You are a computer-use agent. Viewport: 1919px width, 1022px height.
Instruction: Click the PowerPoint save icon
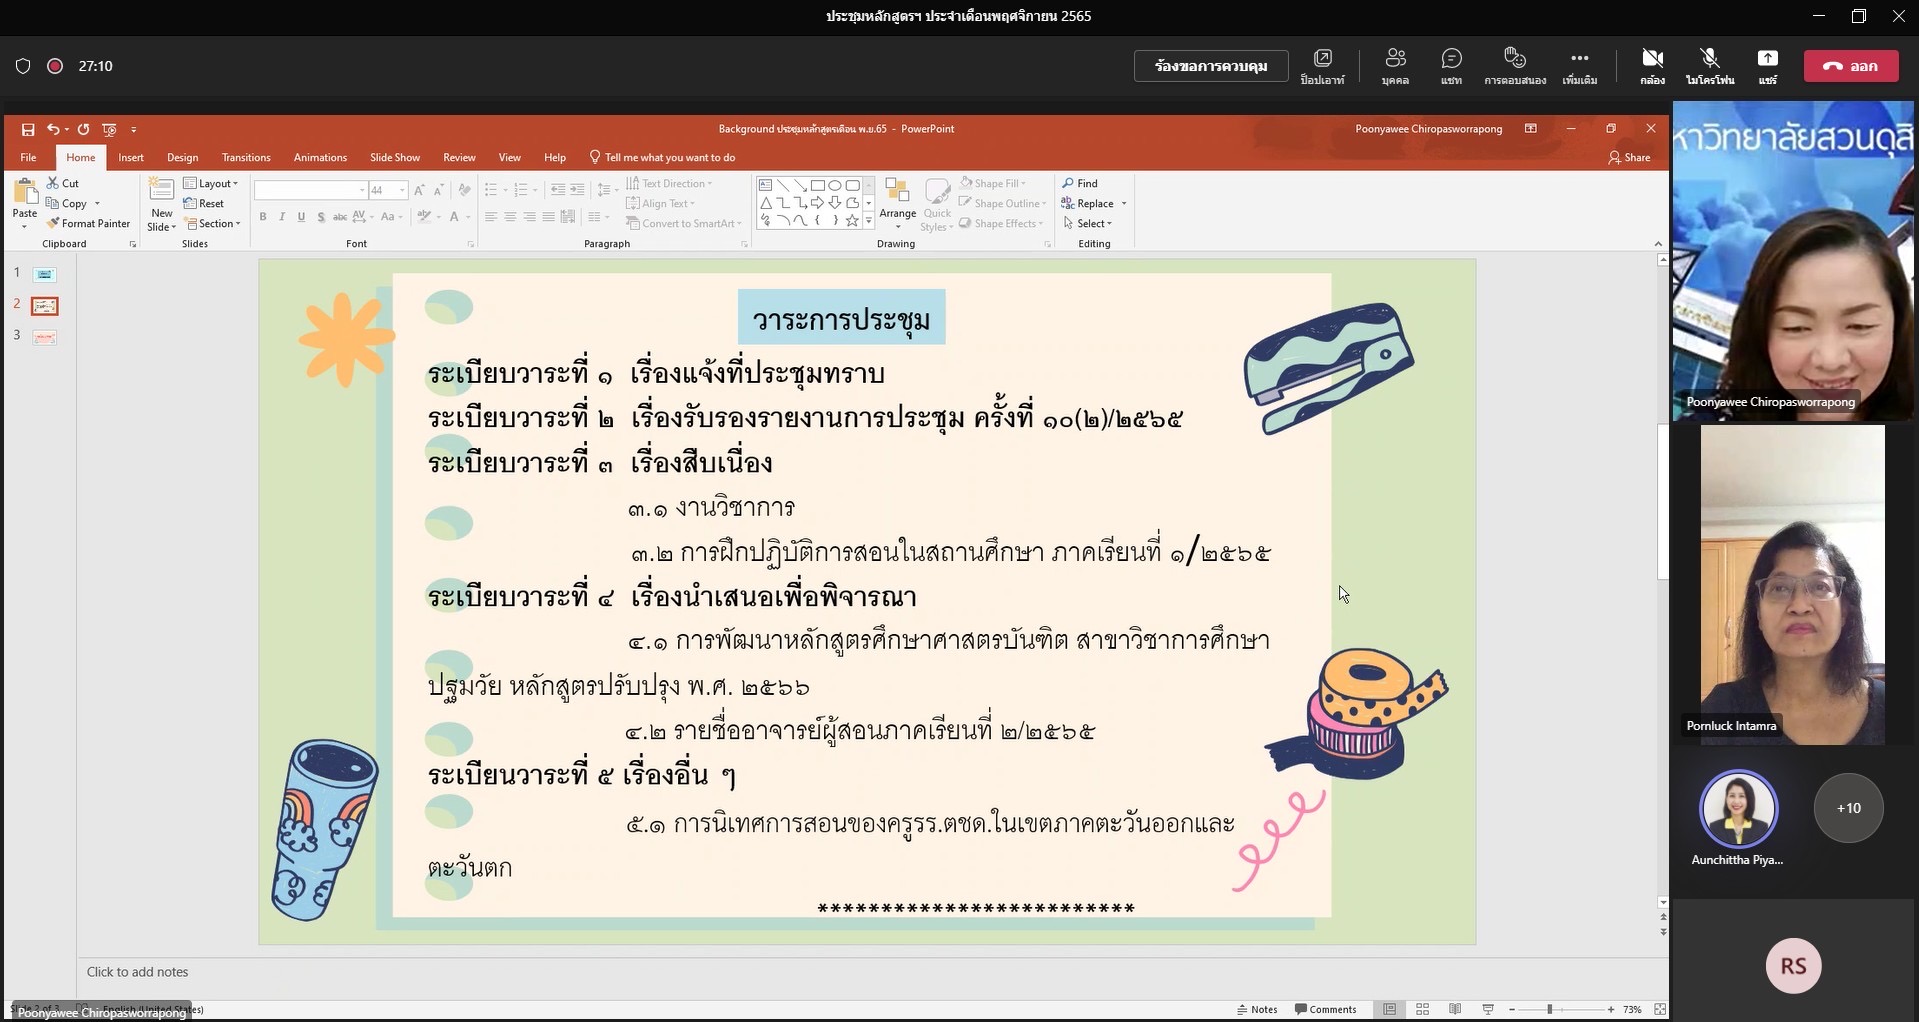[x=28, y=129]
